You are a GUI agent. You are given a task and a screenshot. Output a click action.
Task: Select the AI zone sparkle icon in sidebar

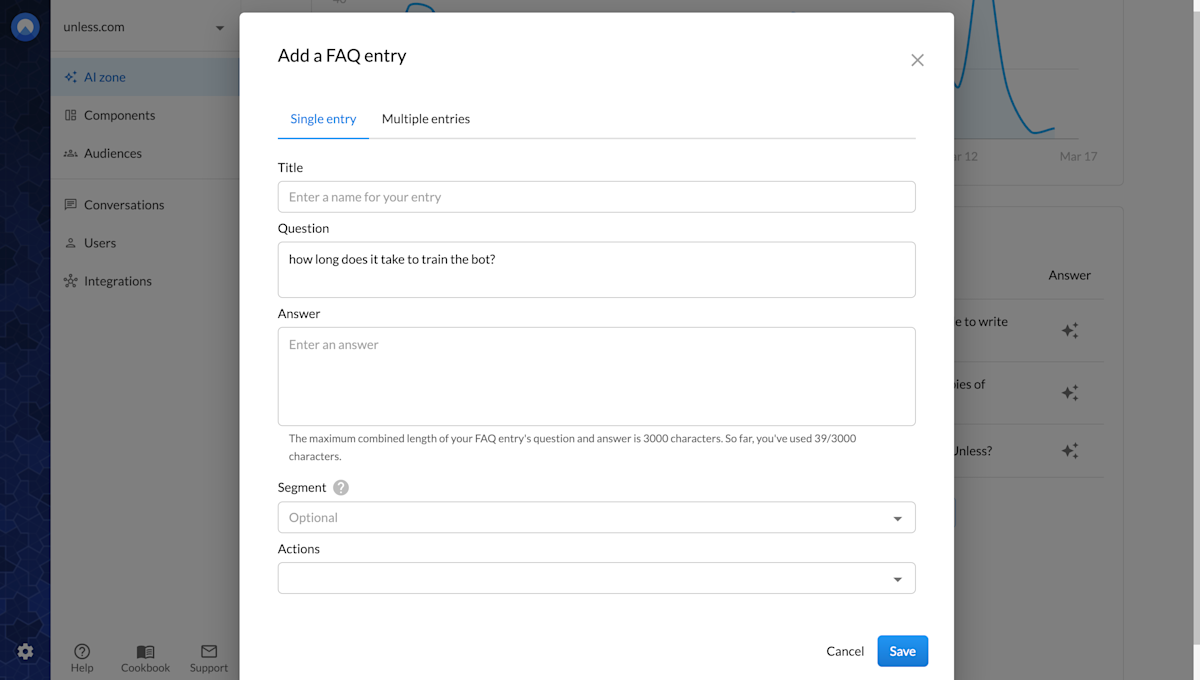point(70,76)
